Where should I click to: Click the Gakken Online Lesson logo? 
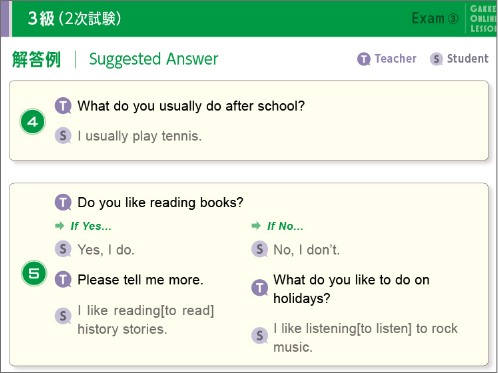click(483, 18)
